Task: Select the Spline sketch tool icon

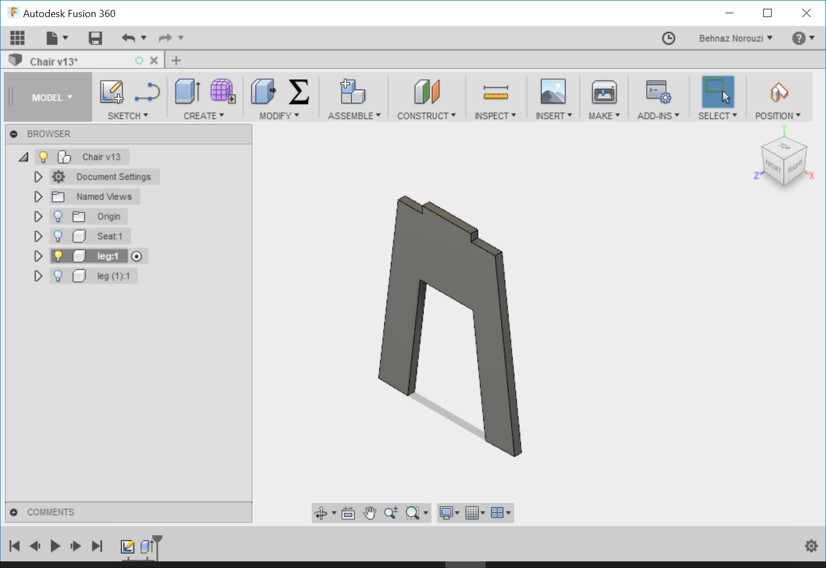Action: pyautogui.click(x=147, y=92)
